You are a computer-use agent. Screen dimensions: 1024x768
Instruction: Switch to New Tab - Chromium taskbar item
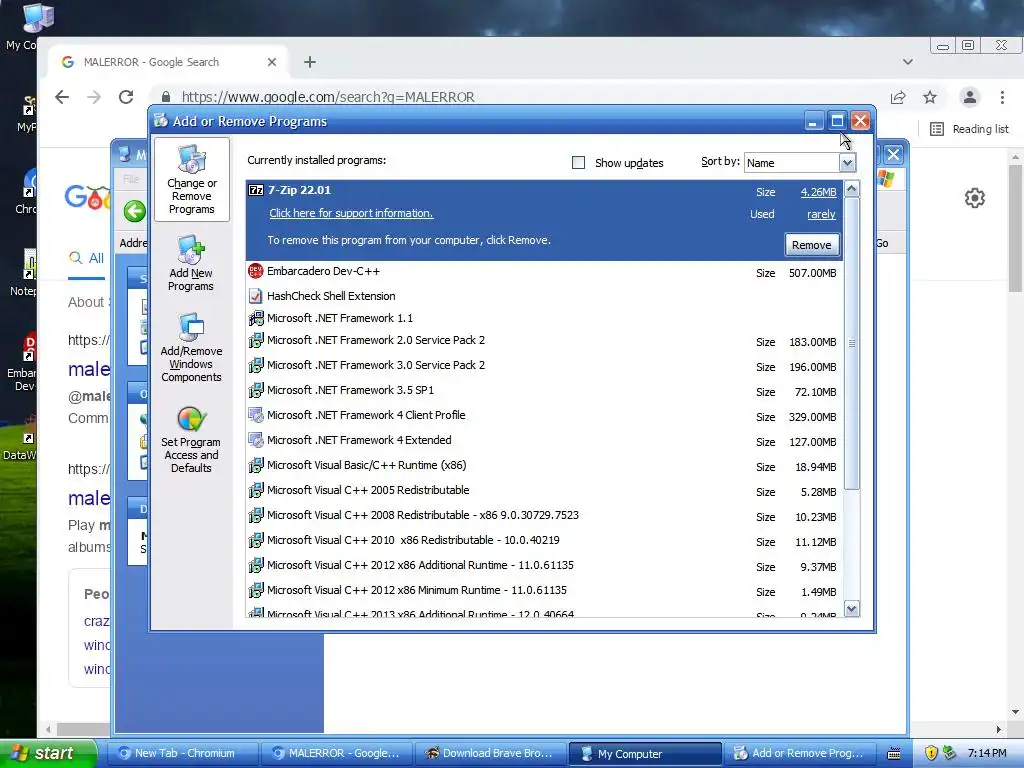tap(182, 754)
